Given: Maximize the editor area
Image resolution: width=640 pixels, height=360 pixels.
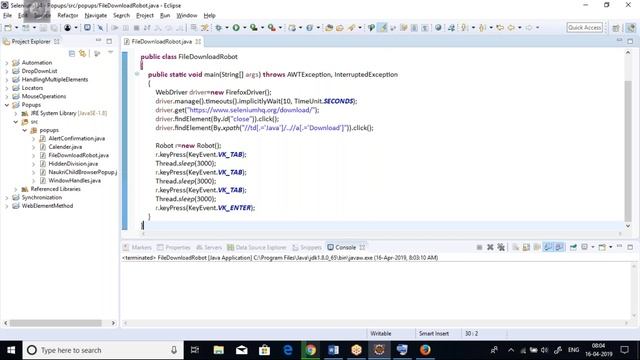Looking at the screenshot, I should point(630,41).
